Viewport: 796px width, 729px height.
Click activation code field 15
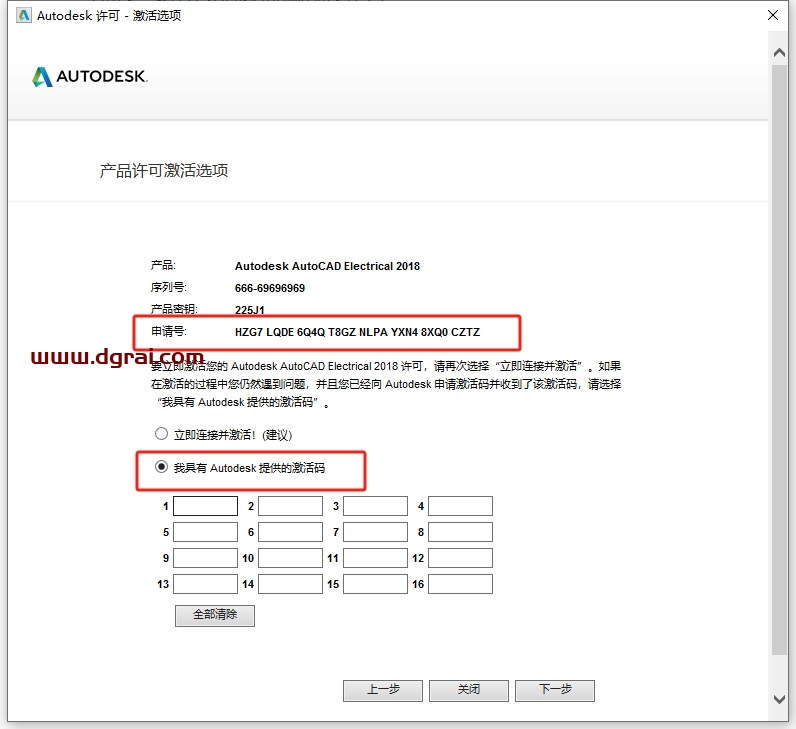tap(376, 584)
